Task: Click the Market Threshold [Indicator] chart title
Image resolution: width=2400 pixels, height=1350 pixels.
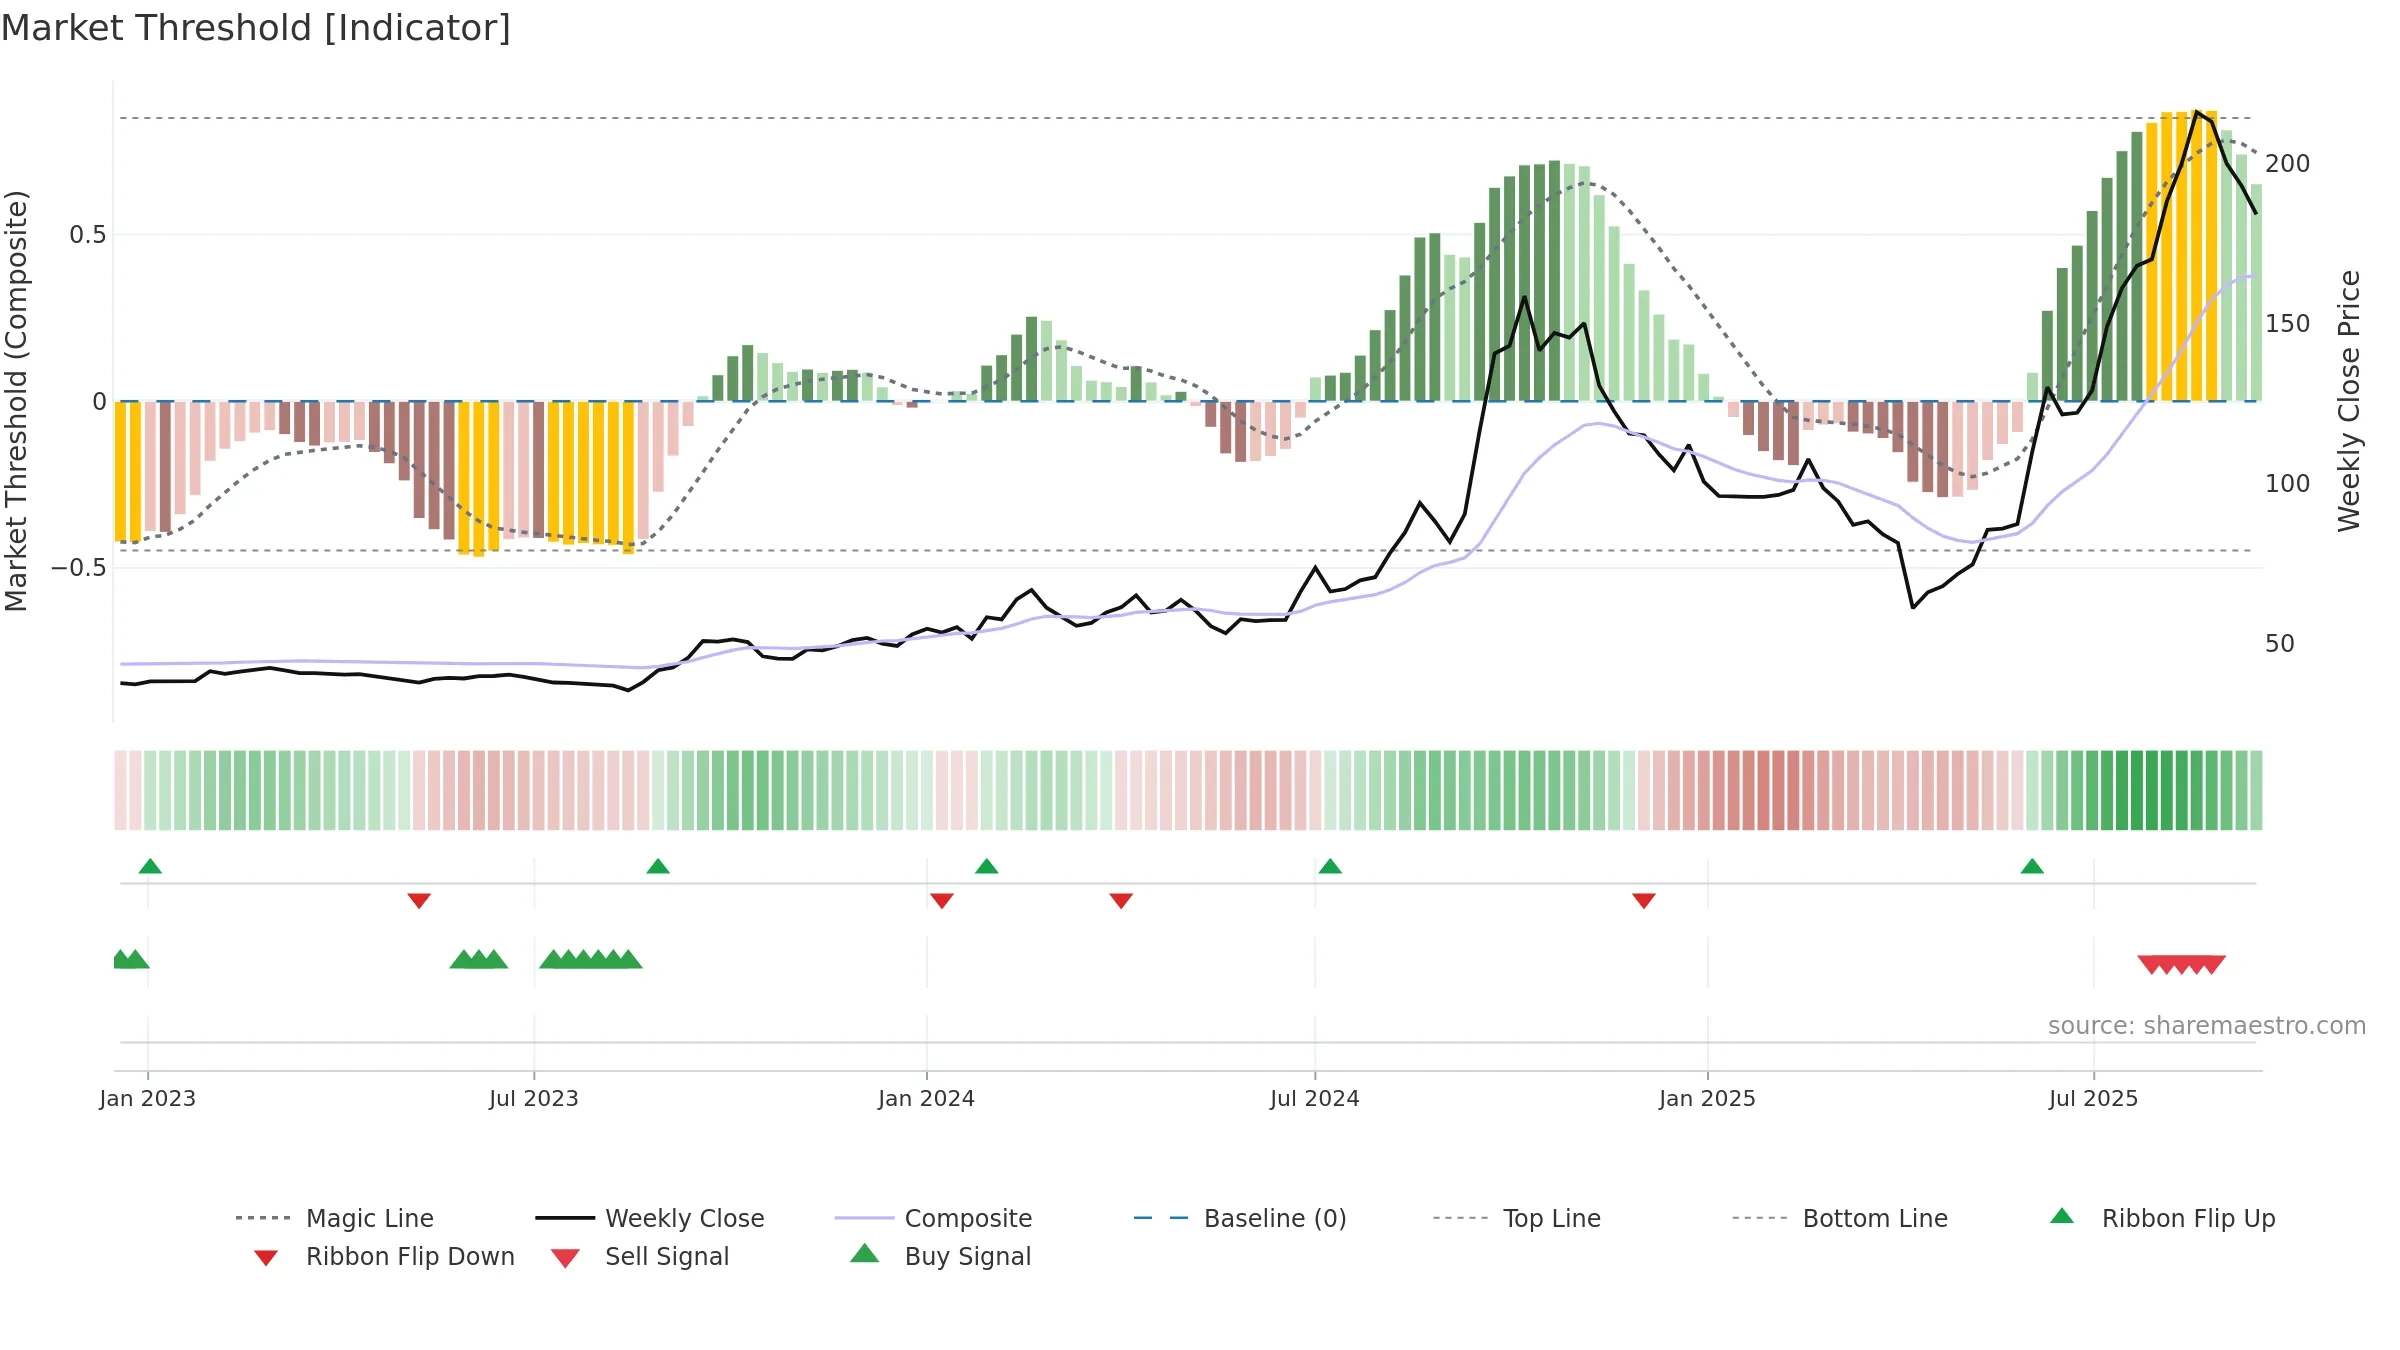Action: (256, 28)
